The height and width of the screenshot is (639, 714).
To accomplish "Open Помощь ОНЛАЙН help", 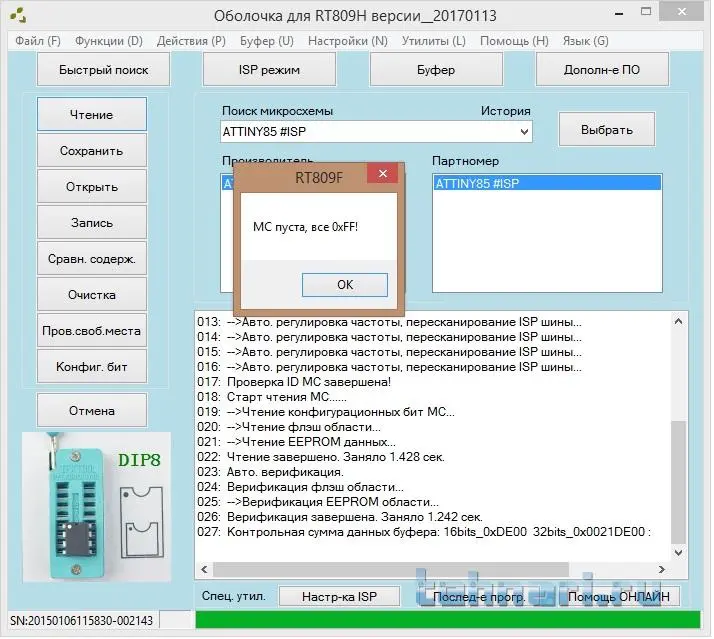I will (x=618, y=596).
